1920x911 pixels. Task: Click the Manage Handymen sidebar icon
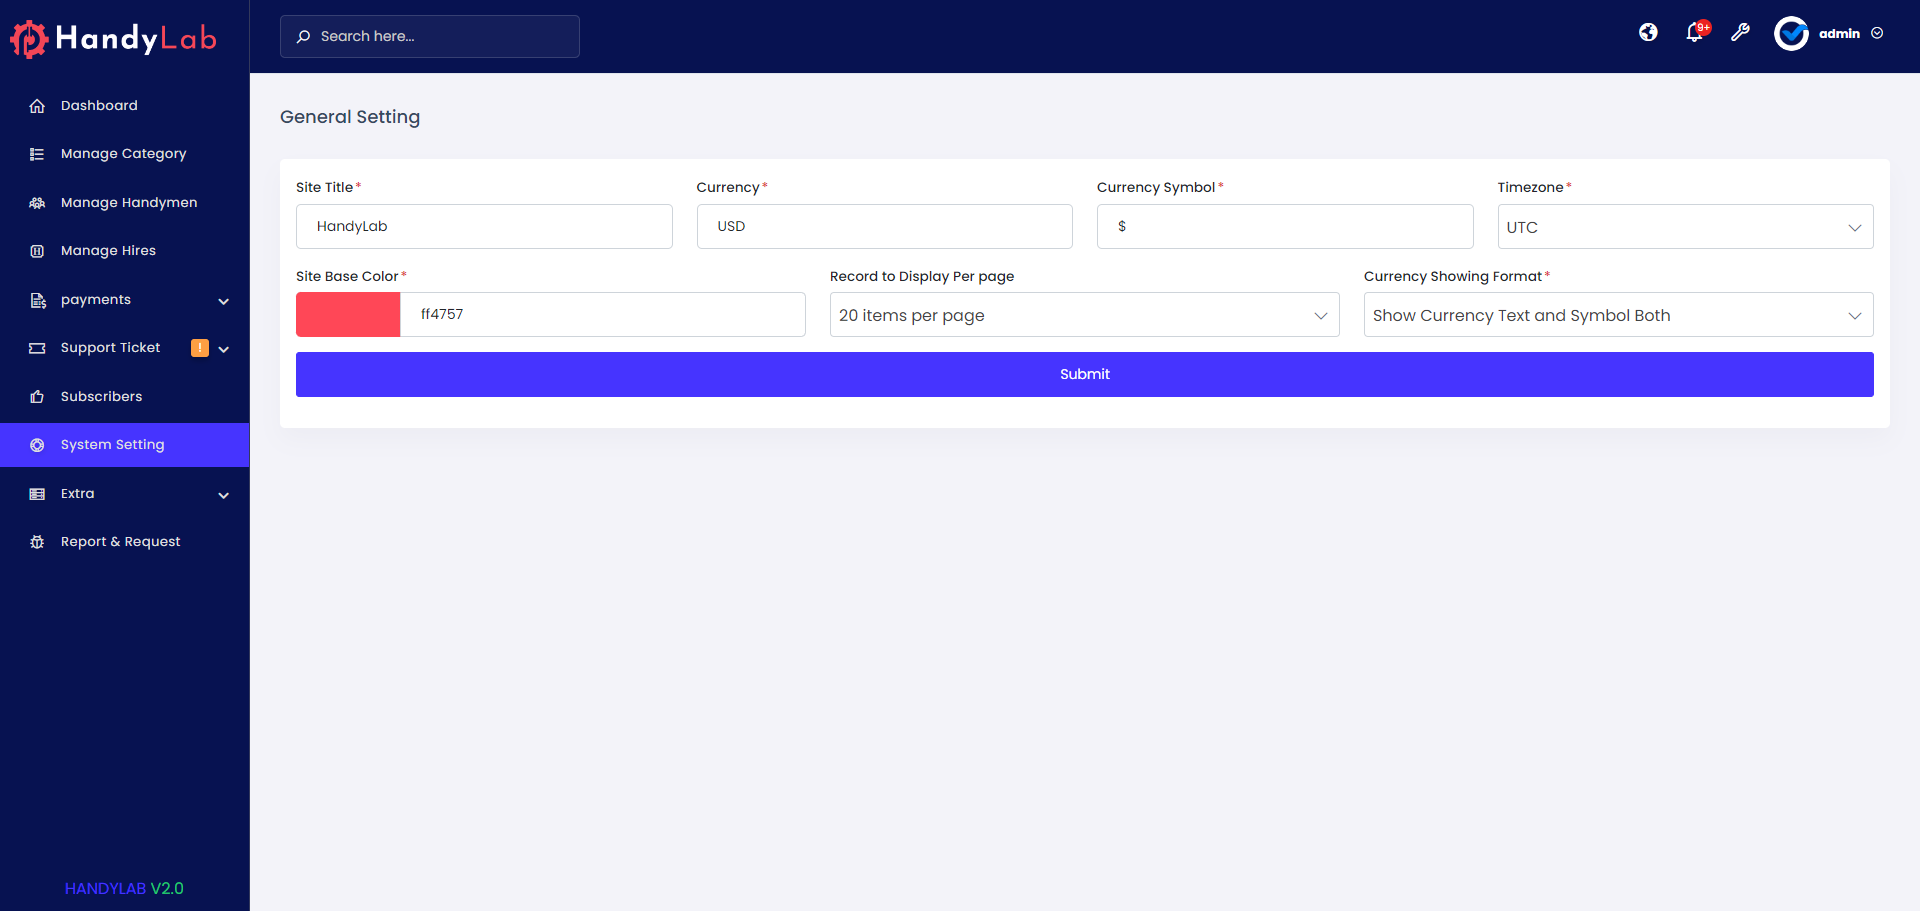tap(37, 202)
